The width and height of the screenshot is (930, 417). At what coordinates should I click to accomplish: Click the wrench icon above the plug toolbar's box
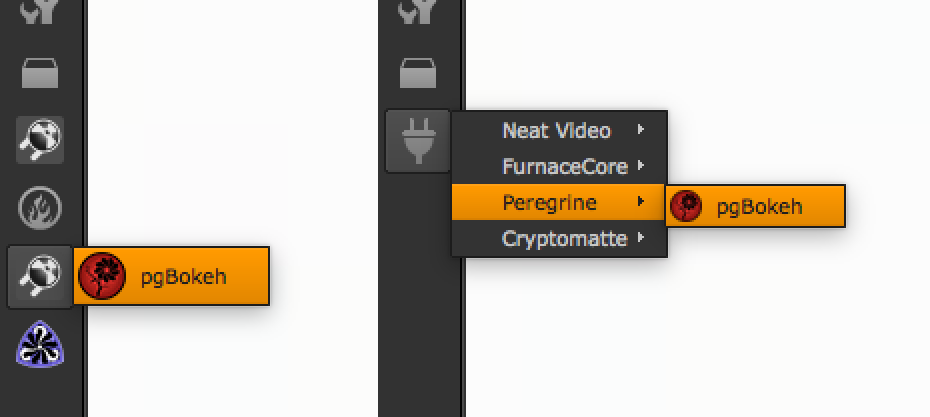pyautogui.click(x=418, y=12)
